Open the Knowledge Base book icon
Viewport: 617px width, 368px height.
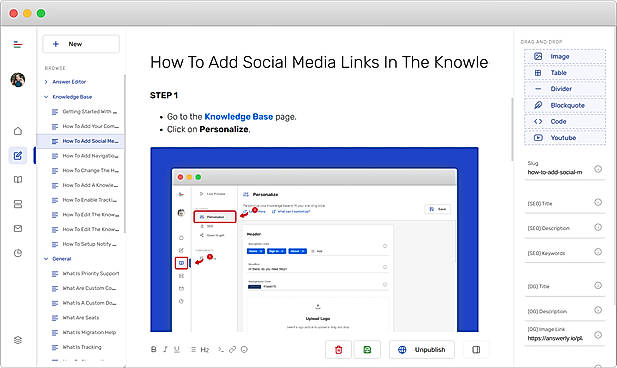click(18, 180)
